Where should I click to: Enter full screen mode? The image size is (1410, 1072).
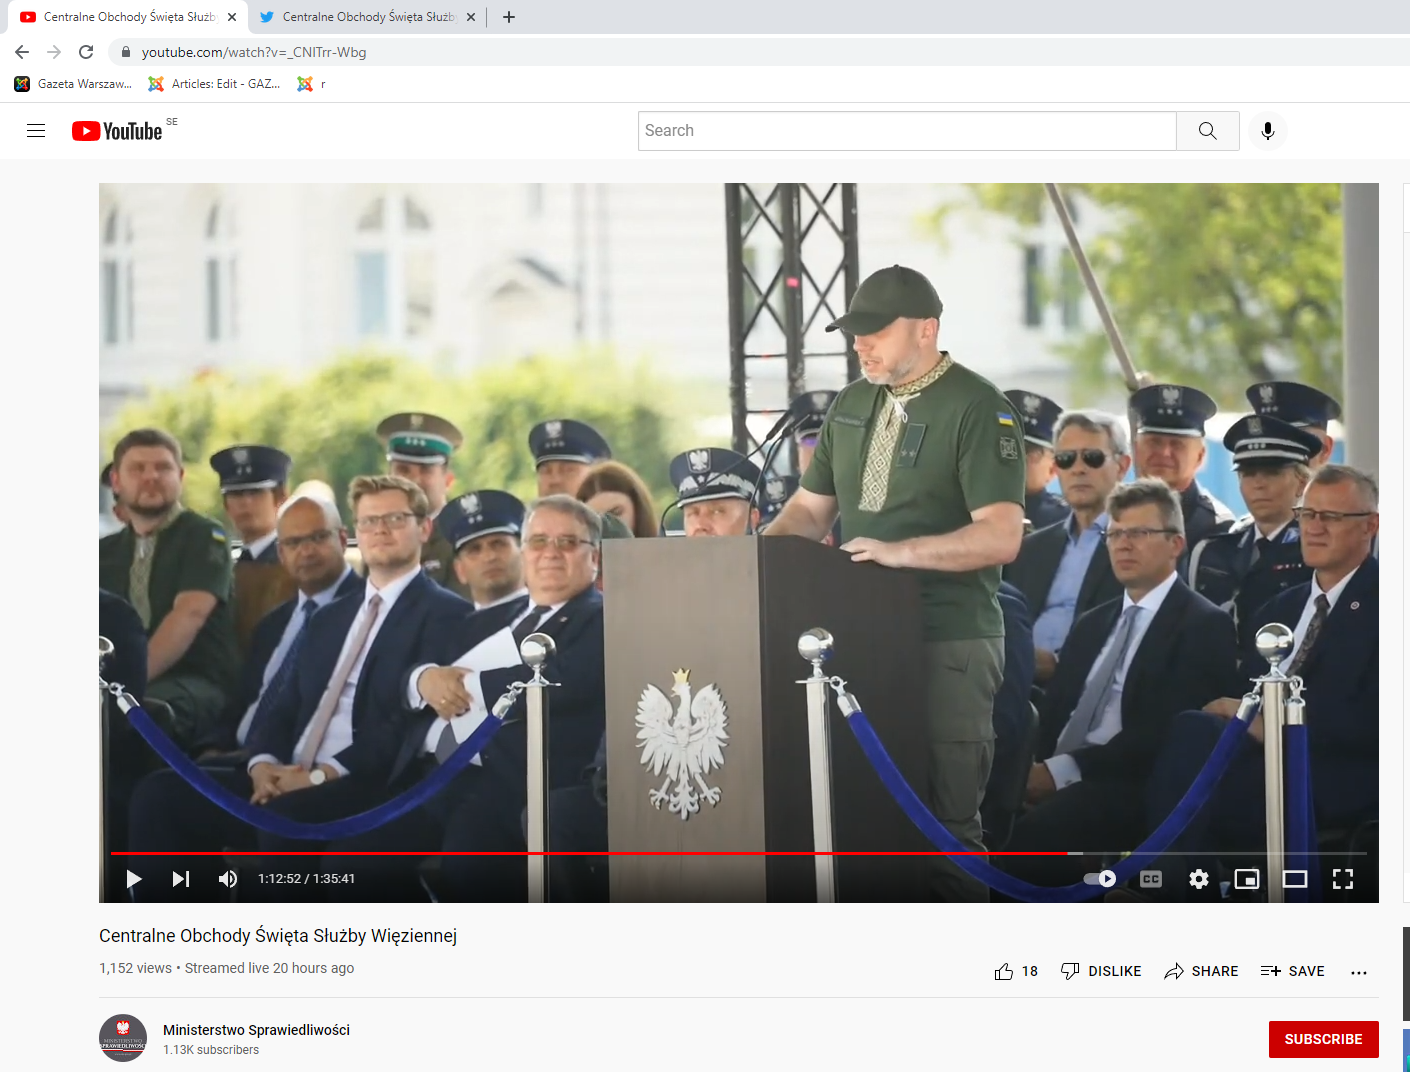point(1343,879)
